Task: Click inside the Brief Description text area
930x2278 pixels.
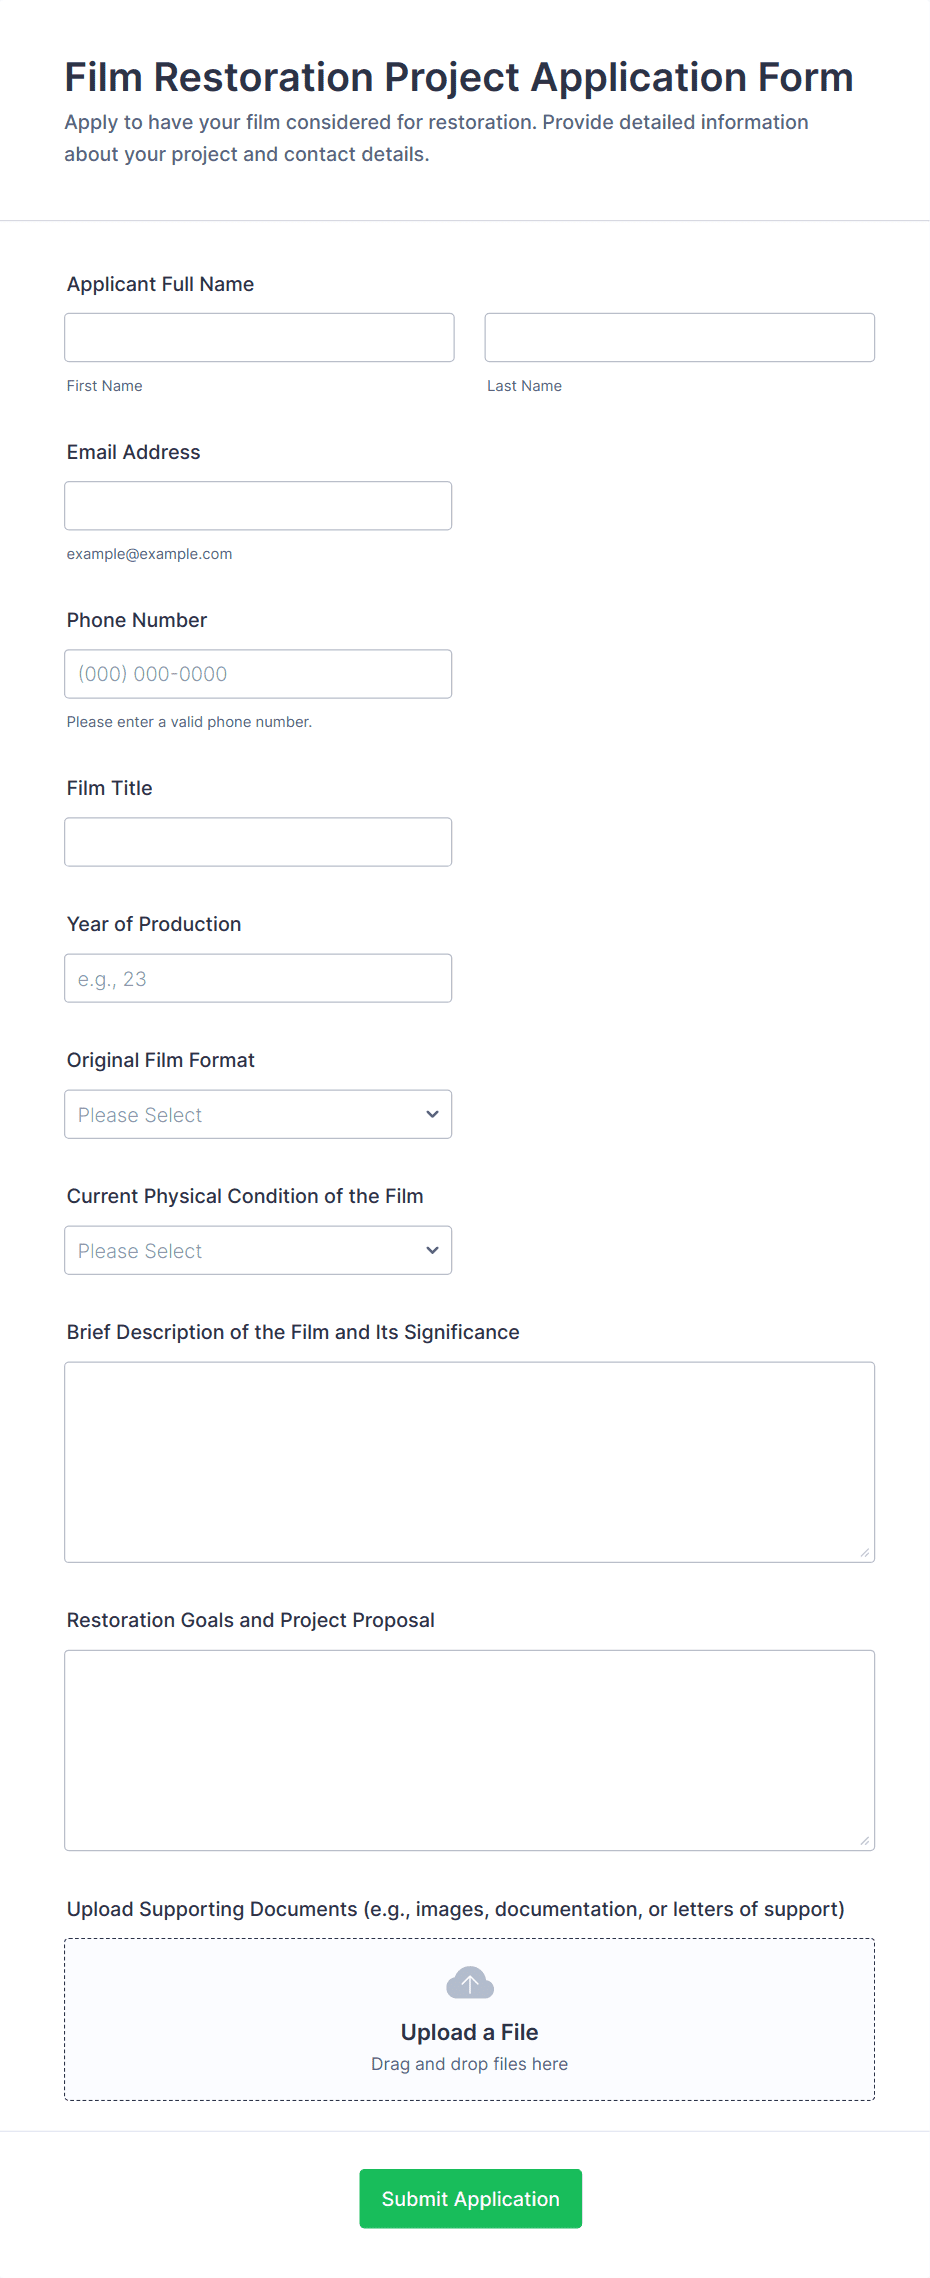Action: click(469, 1462)
